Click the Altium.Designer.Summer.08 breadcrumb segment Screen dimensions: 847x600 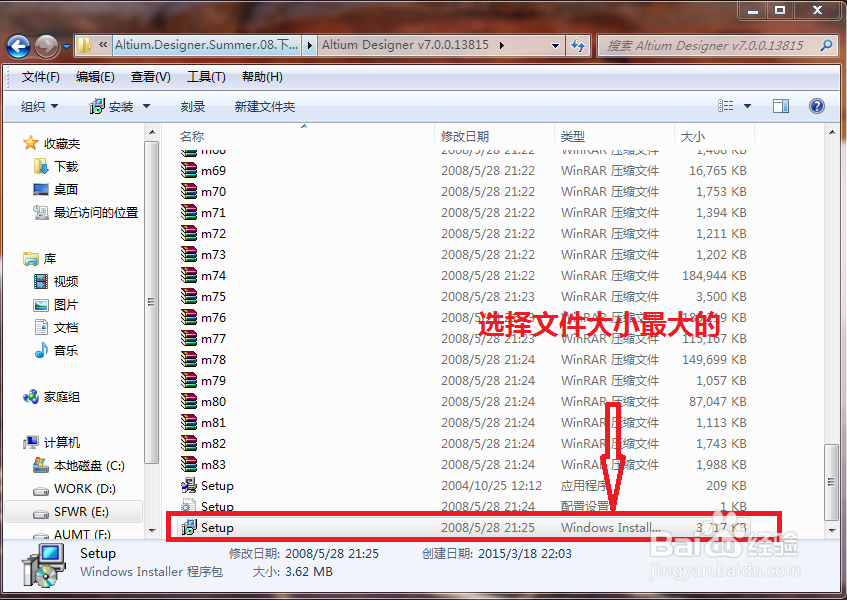206,45
